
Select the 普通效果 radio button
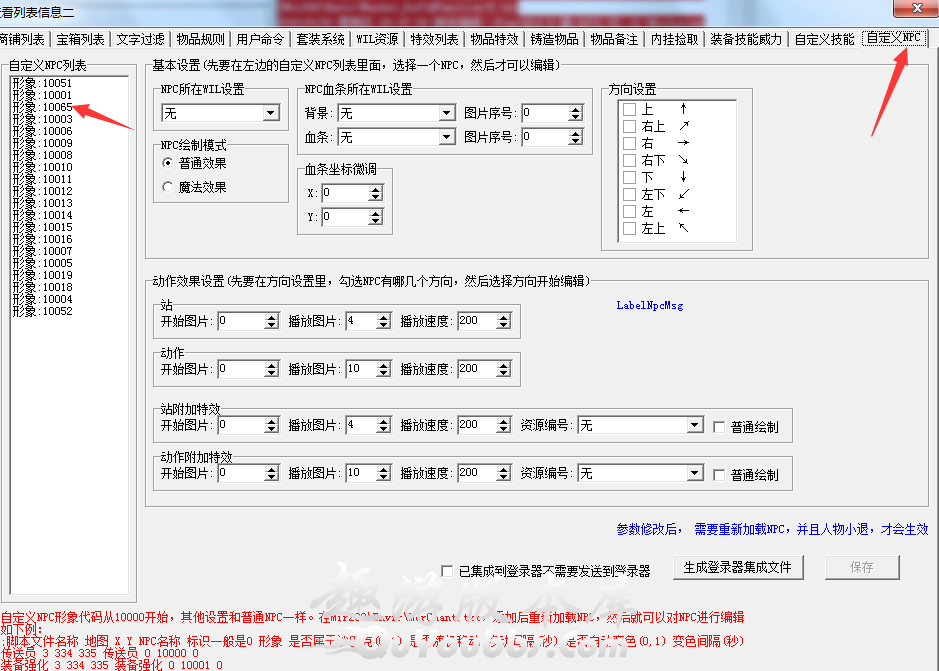(168, 163)
